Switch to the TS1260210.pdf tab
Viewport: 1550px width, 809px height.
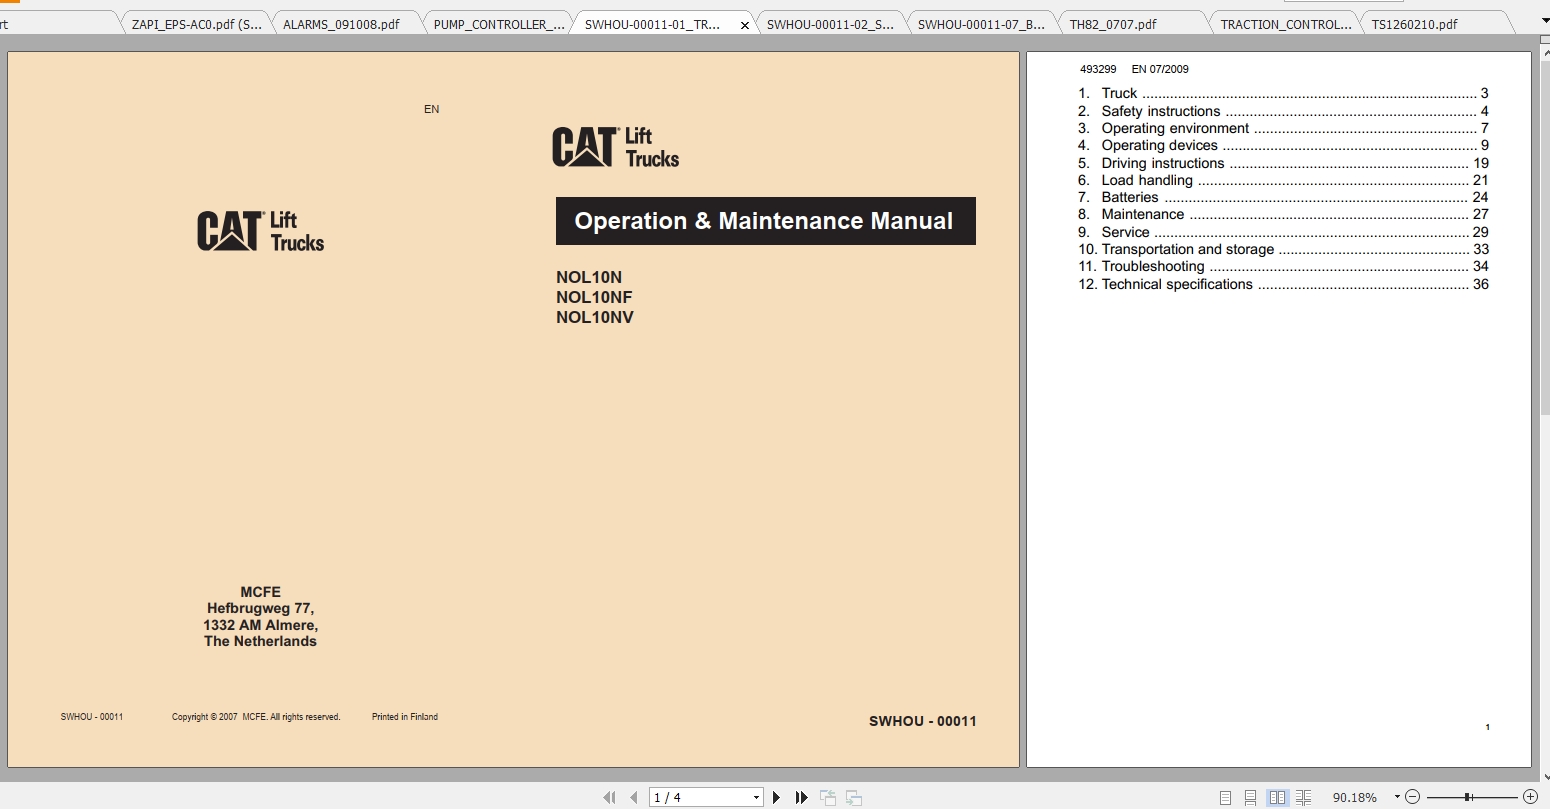coord(1416,24)
